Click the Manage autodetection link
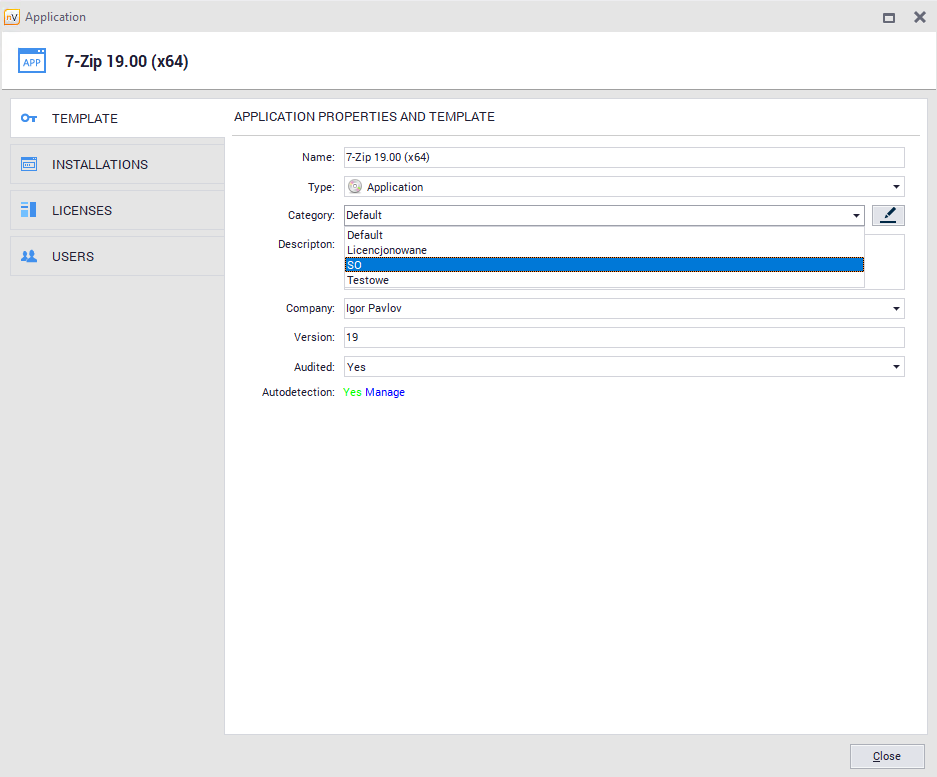The width and height of the screenshot is (937, 777). [x=385, y=392]
